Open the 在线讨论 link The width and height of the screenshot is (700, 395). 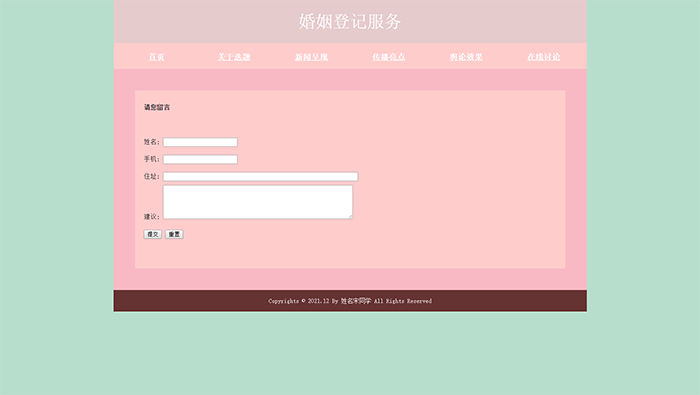(544, 57)
